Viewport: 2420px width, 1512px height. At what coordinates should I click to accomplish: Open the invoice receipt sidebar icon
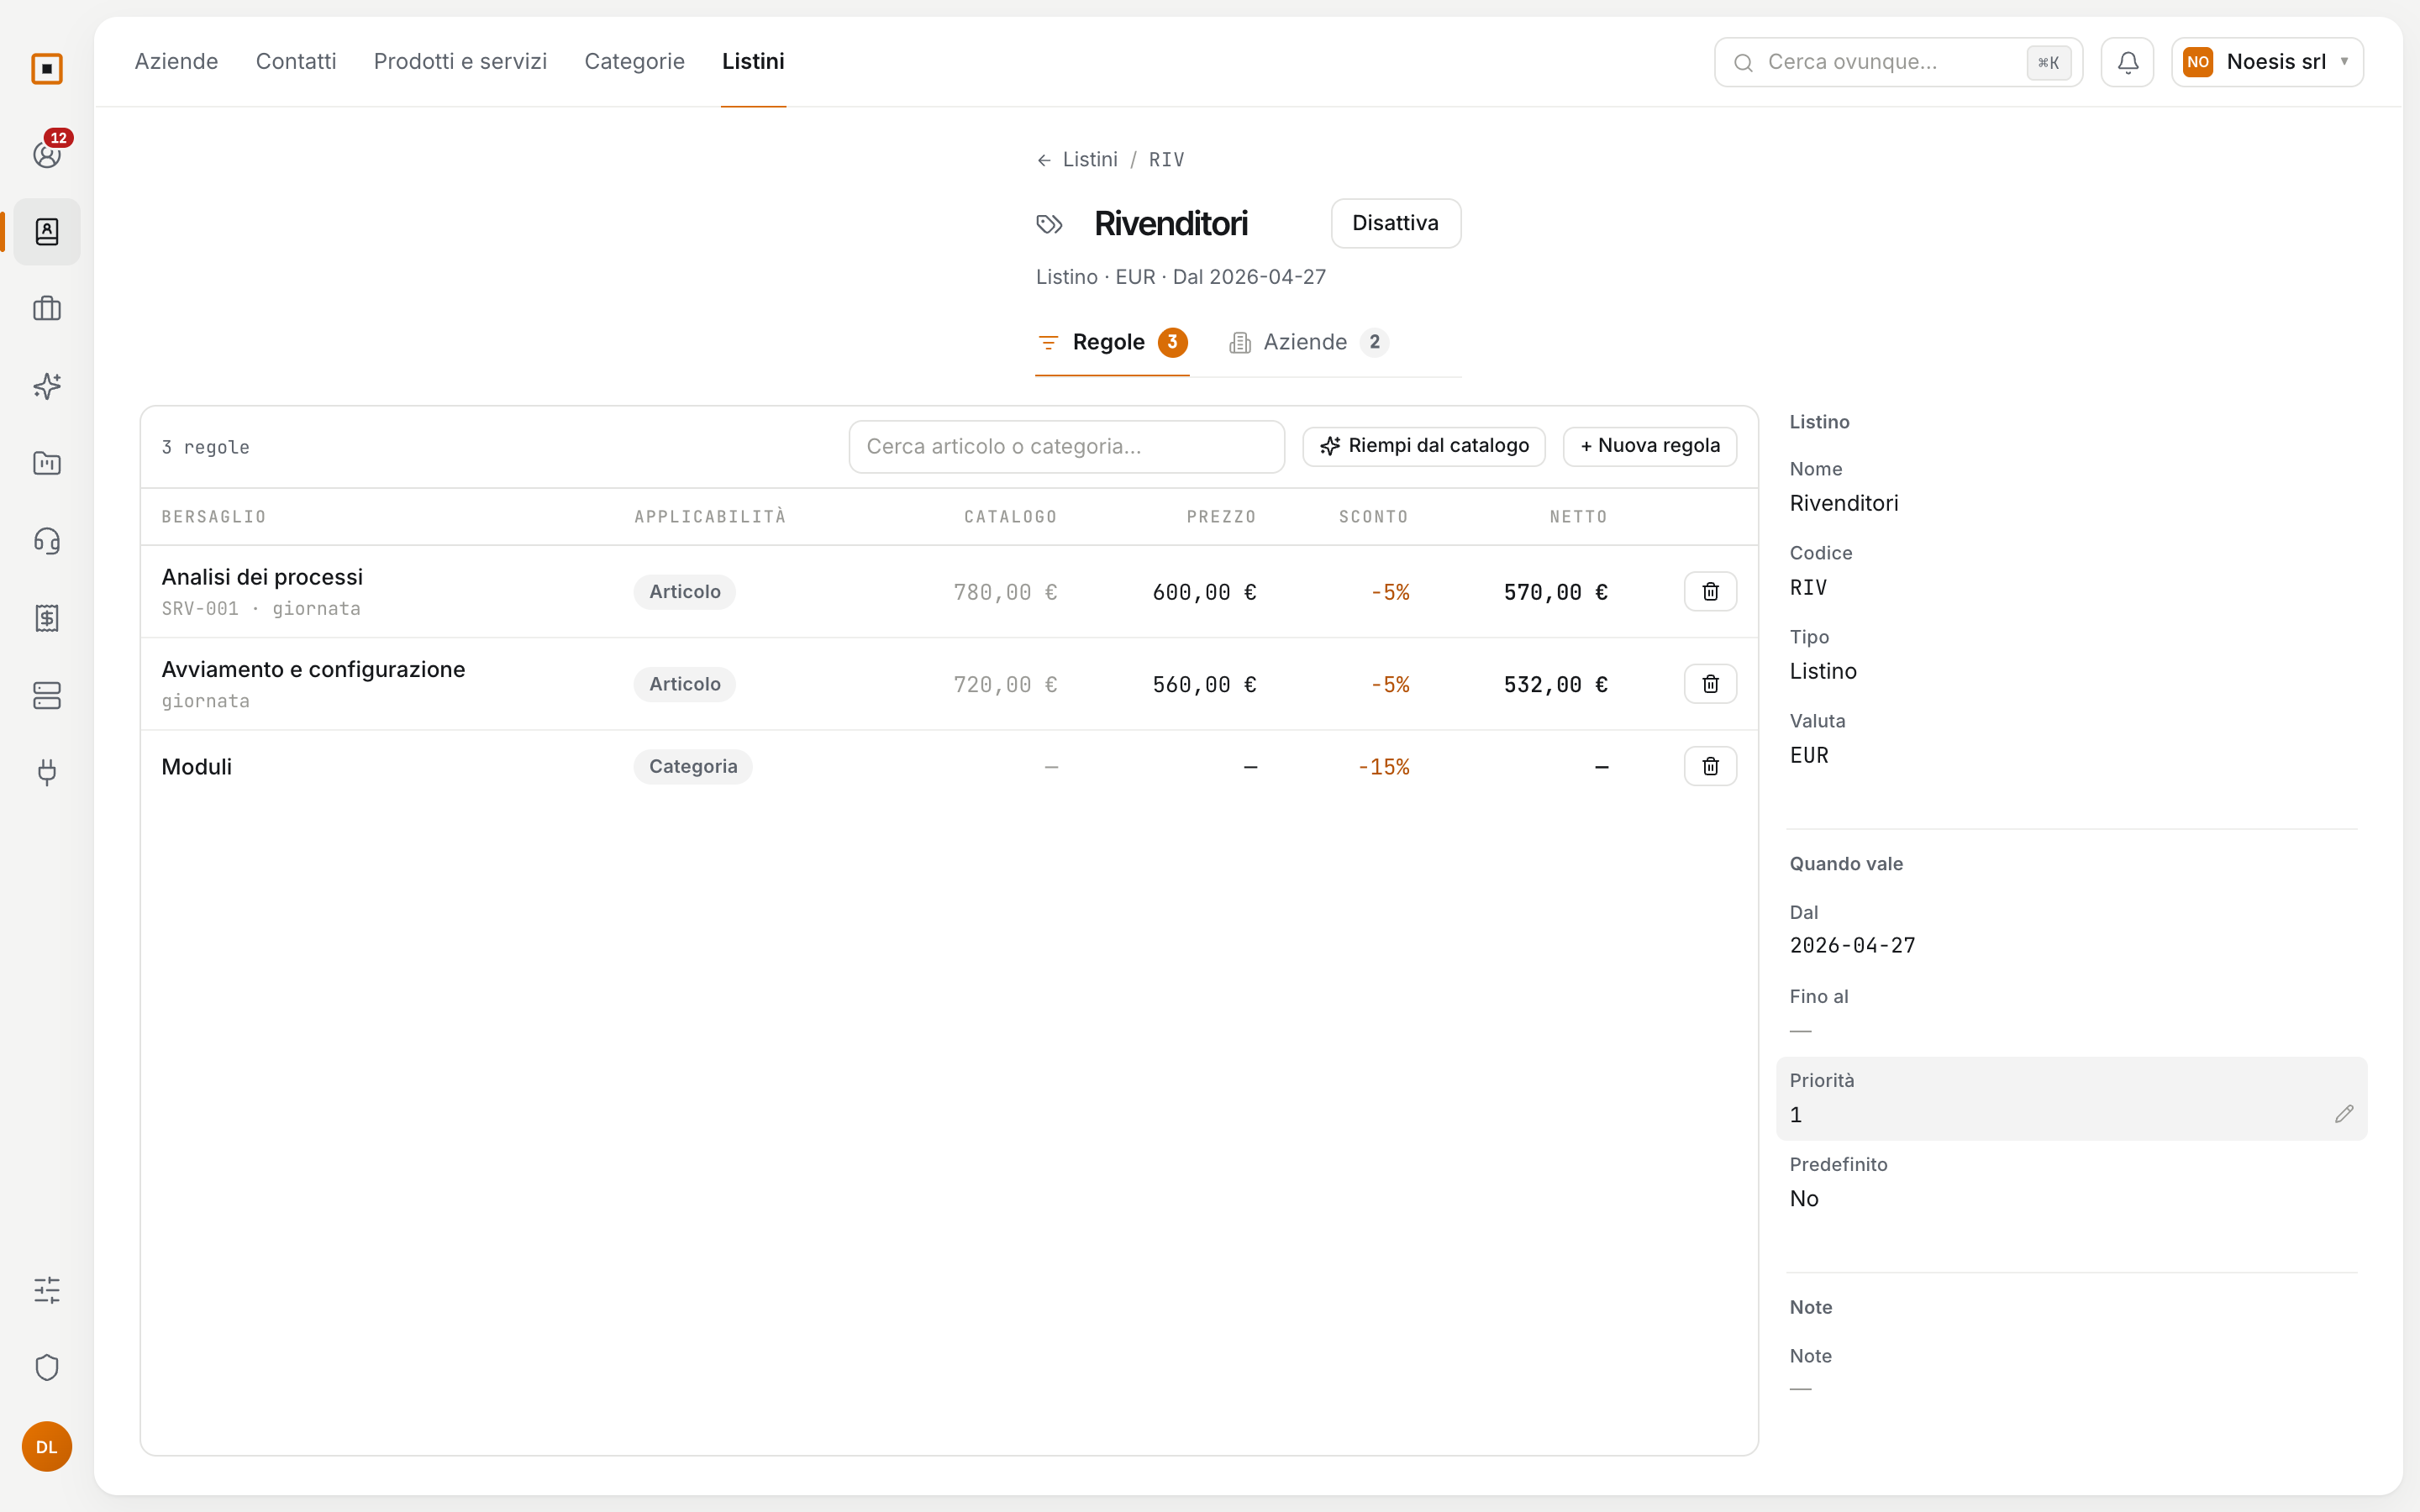47,618
